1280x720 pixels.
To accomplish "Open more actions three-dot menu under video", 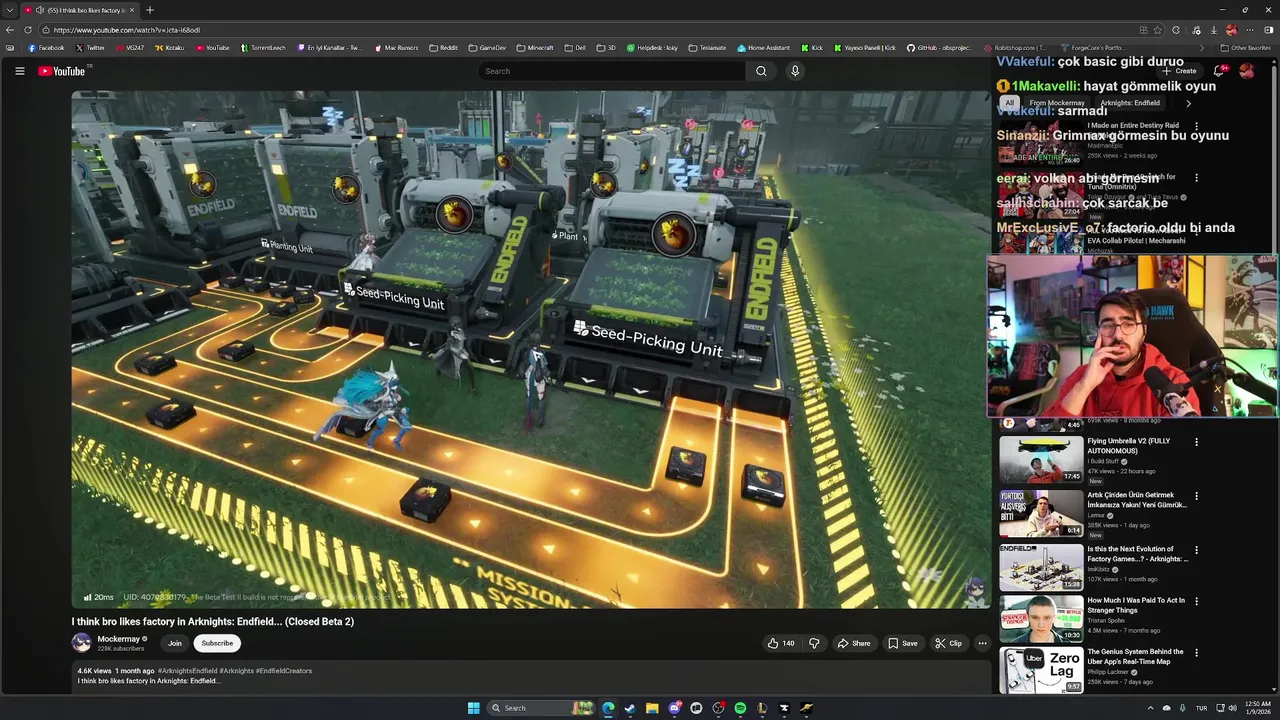I will pyautogui.click(x=983, y=643).
